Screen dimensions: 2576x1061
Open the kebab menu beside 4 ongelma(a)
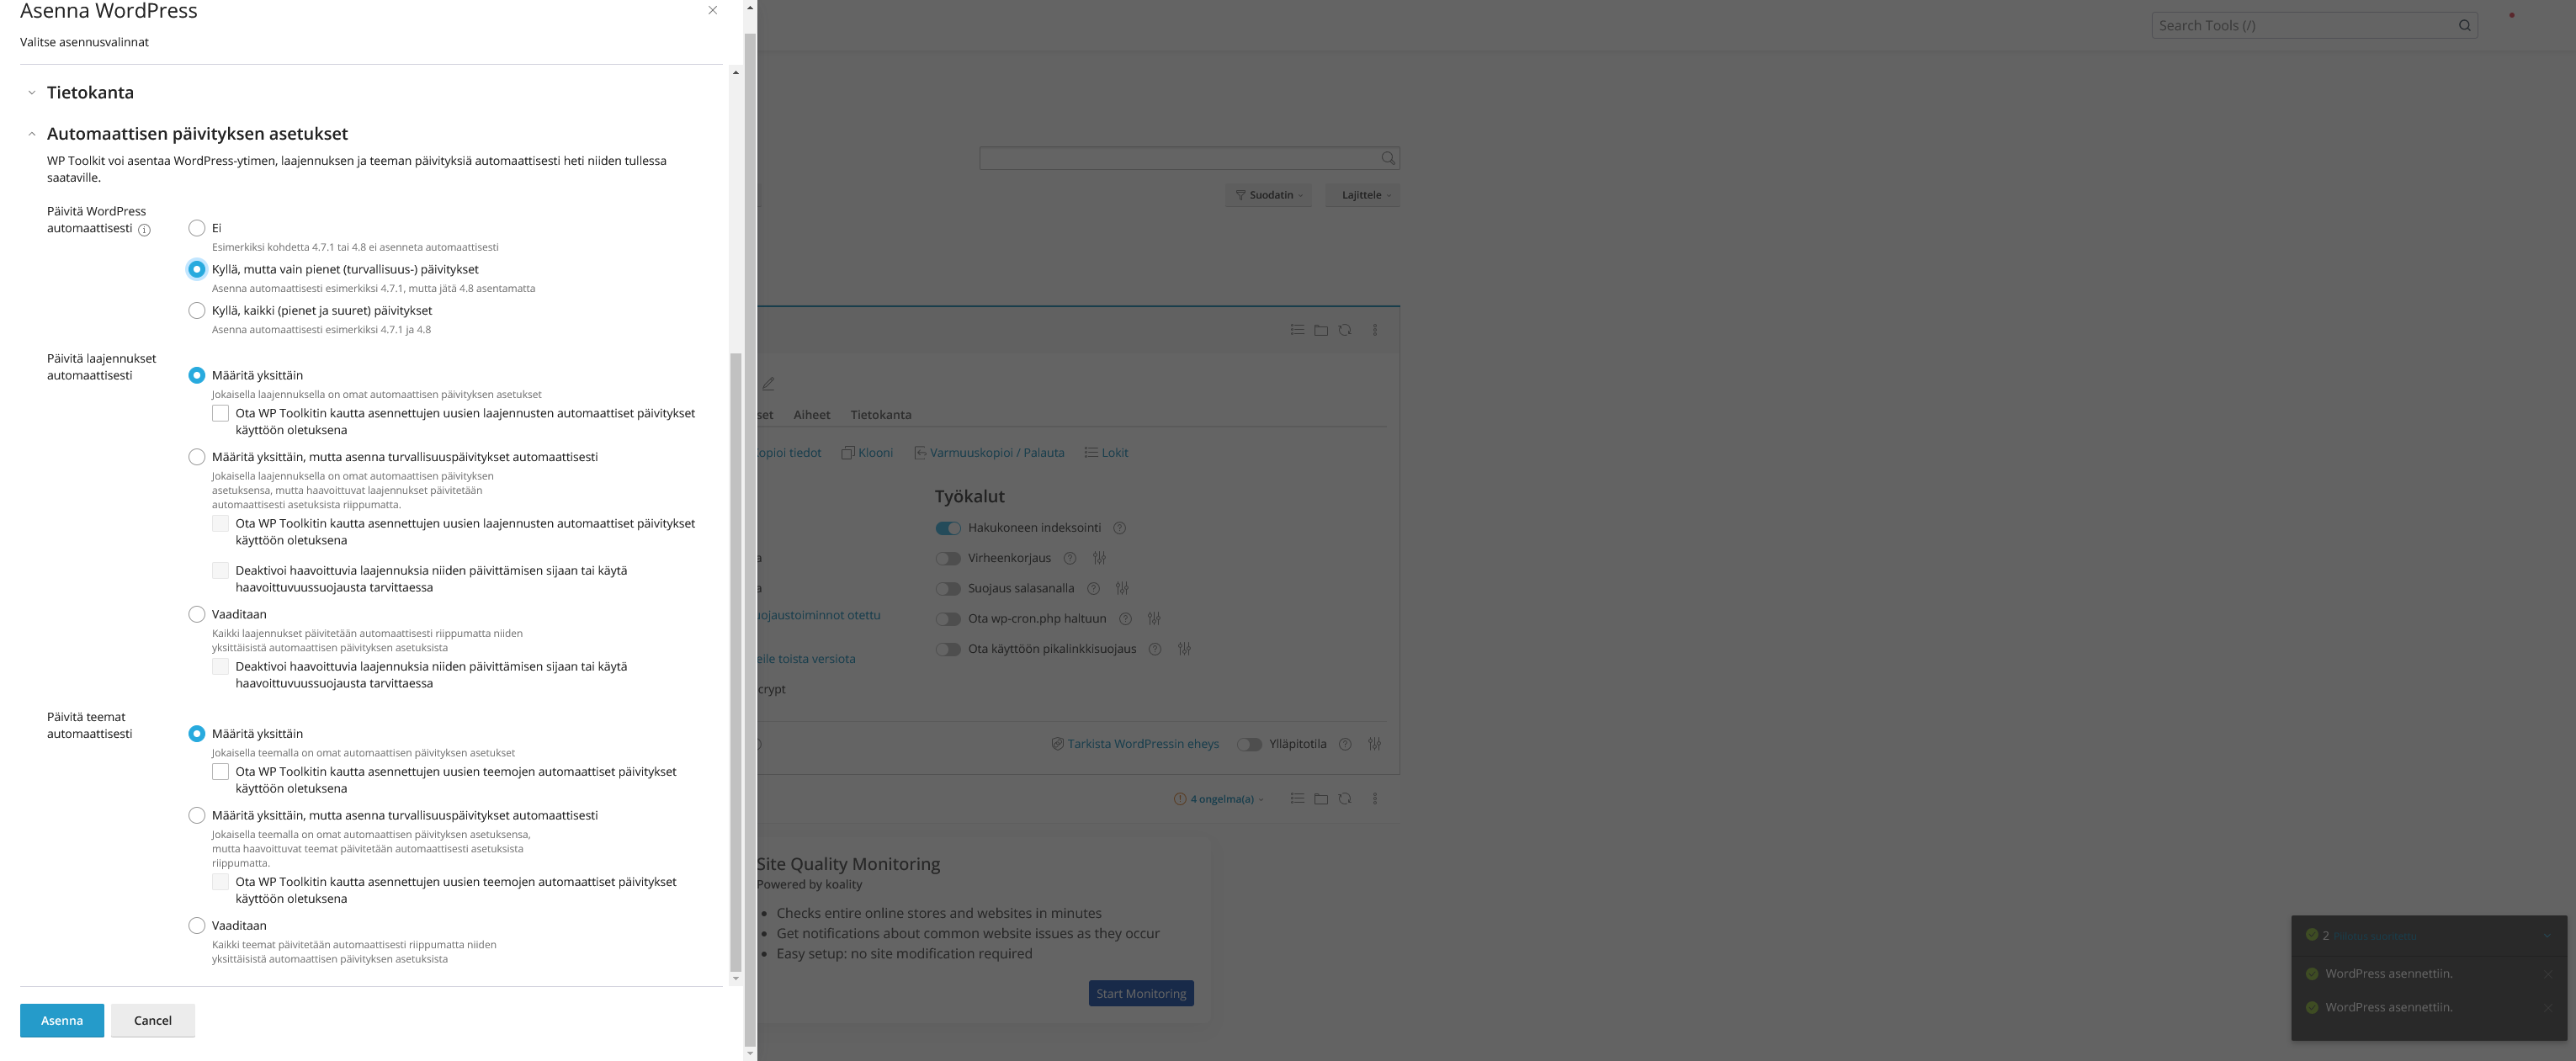point(1375,799)
